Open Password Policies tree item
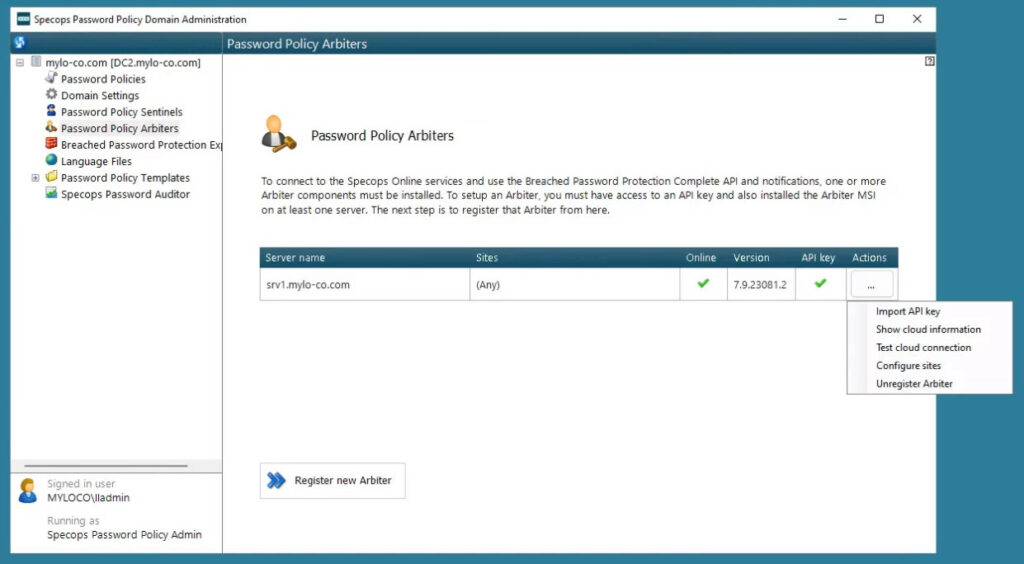Viewport: 1024px width, 564px height. coord(103,79)
